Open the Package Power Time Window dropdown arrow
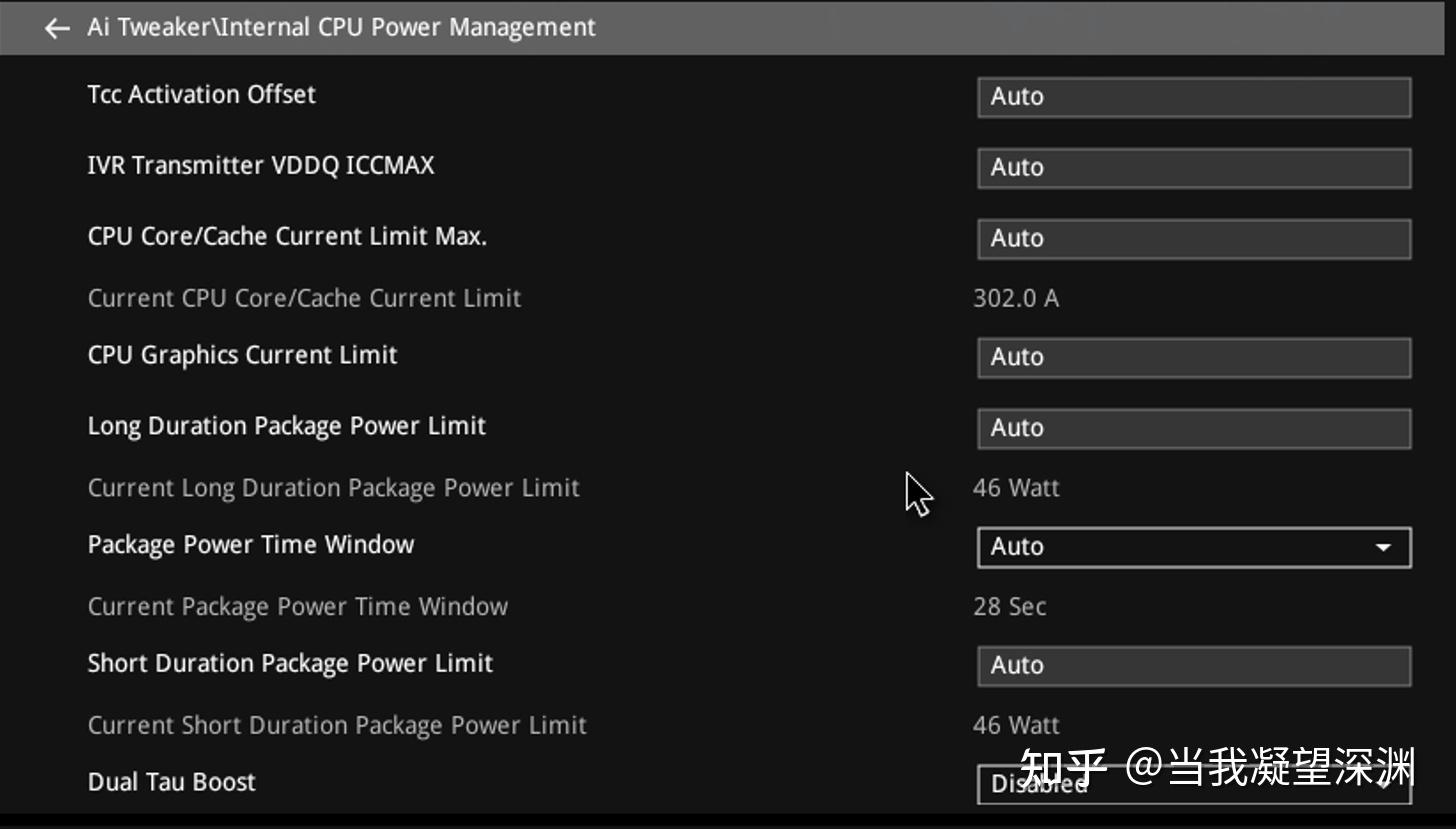 coord(1383,547)
